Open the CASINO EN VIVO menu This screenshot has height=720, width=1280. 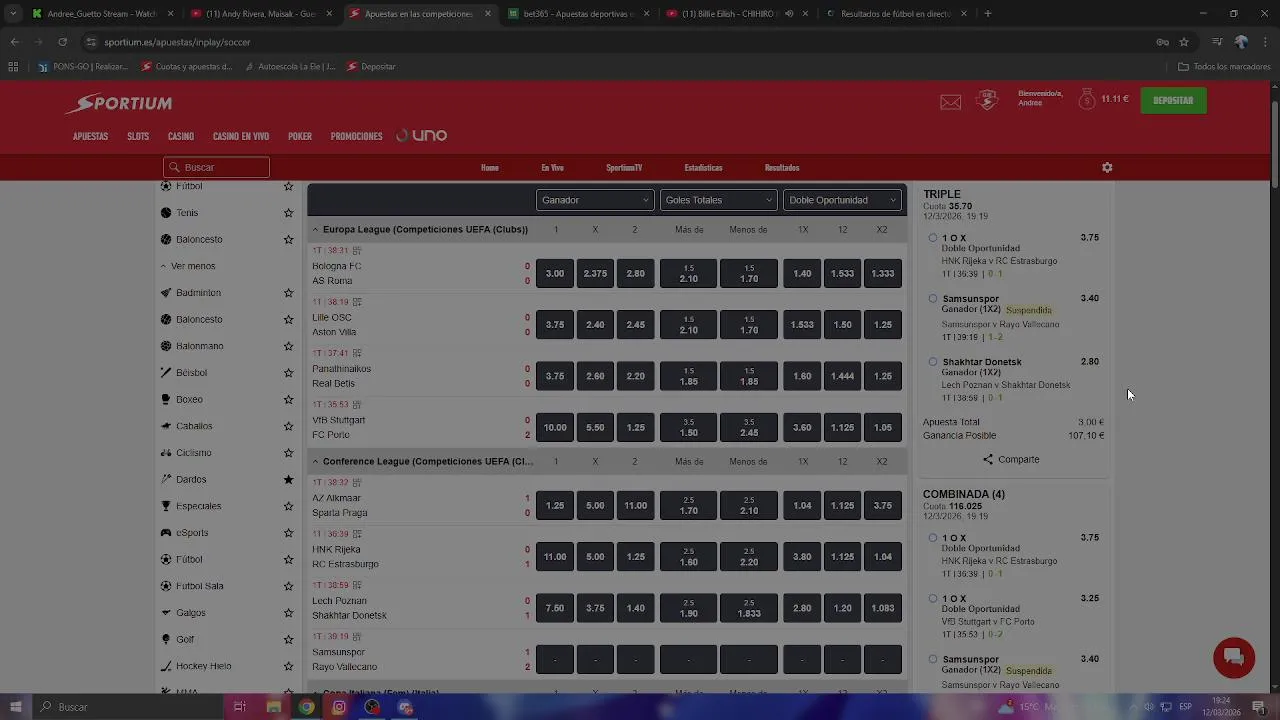[241, 136]
